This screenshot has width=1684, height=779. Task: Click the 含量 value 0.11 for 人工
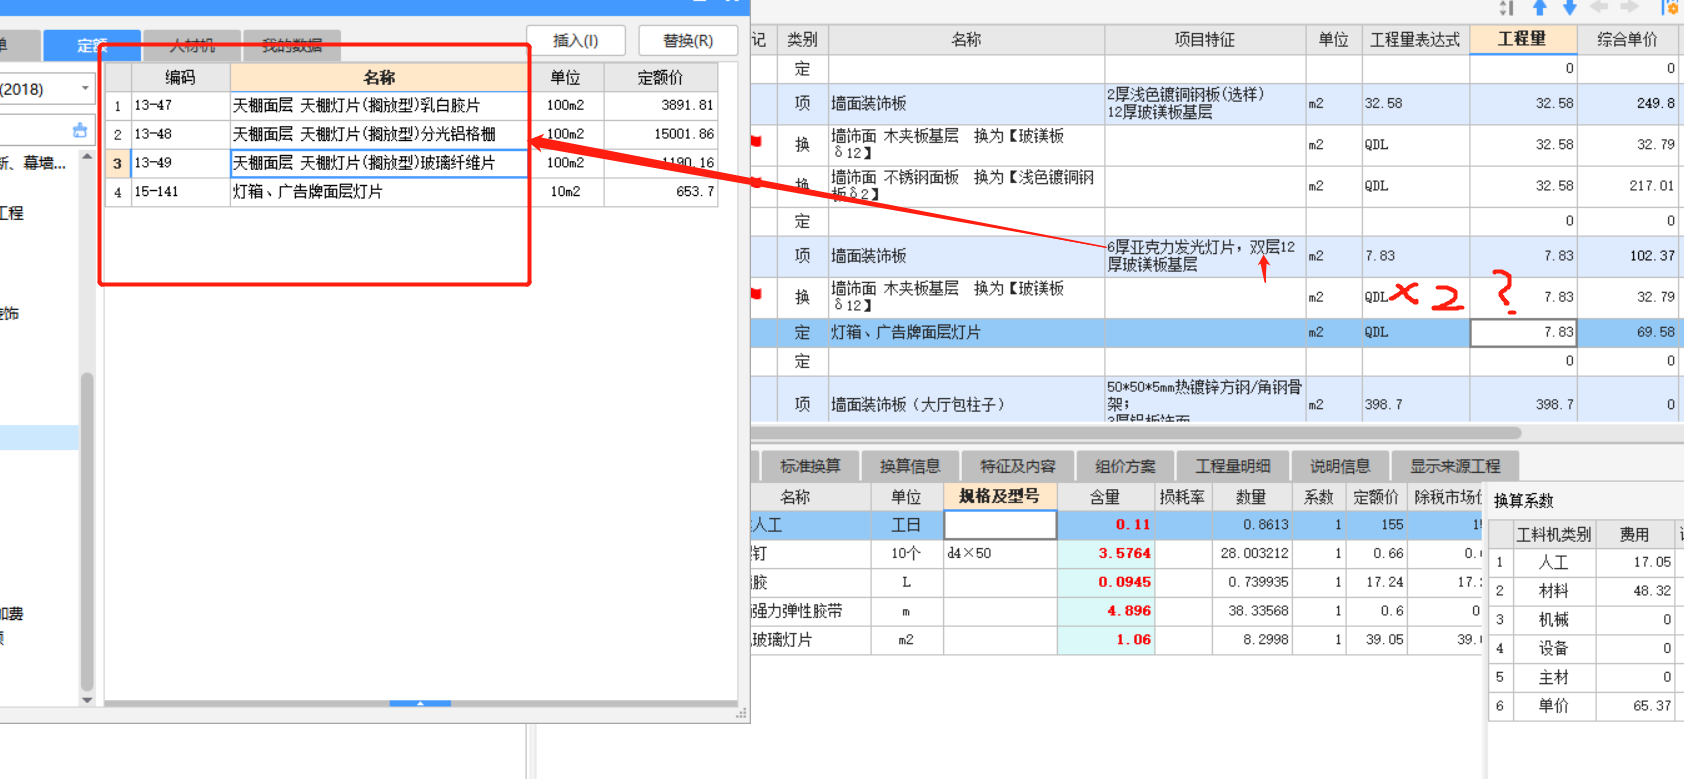click(1106, 524)
